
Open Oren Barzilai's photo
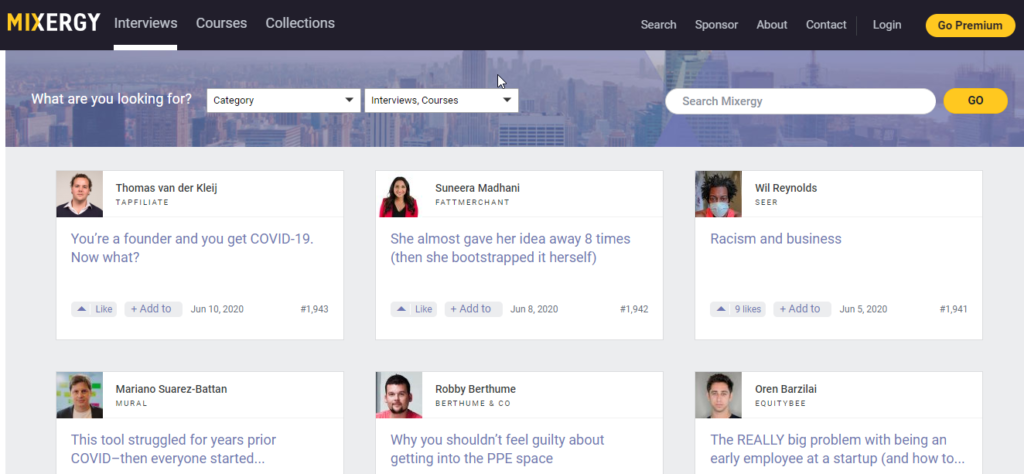718,395
